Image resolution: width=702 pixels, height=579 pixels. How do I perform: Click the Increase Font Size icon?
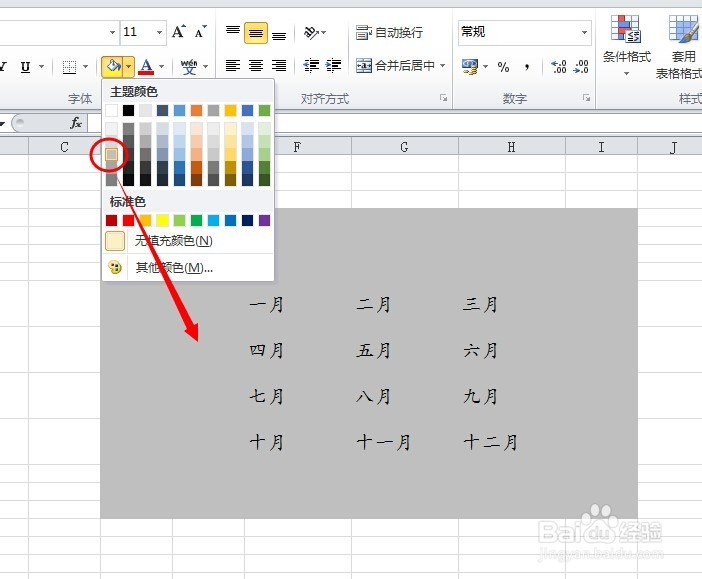click(x=179, y=32)
